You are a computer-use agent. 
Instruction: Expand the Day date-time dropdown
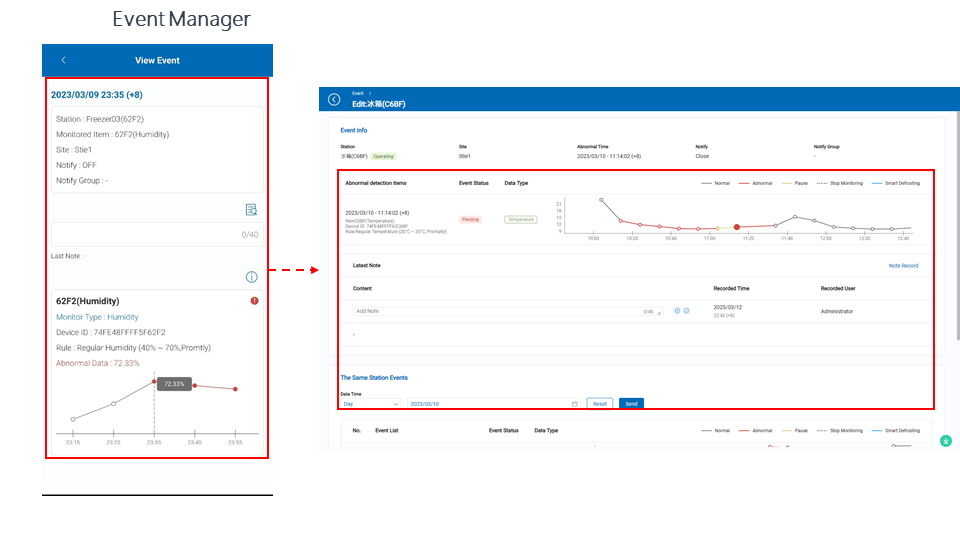(370, 404)
